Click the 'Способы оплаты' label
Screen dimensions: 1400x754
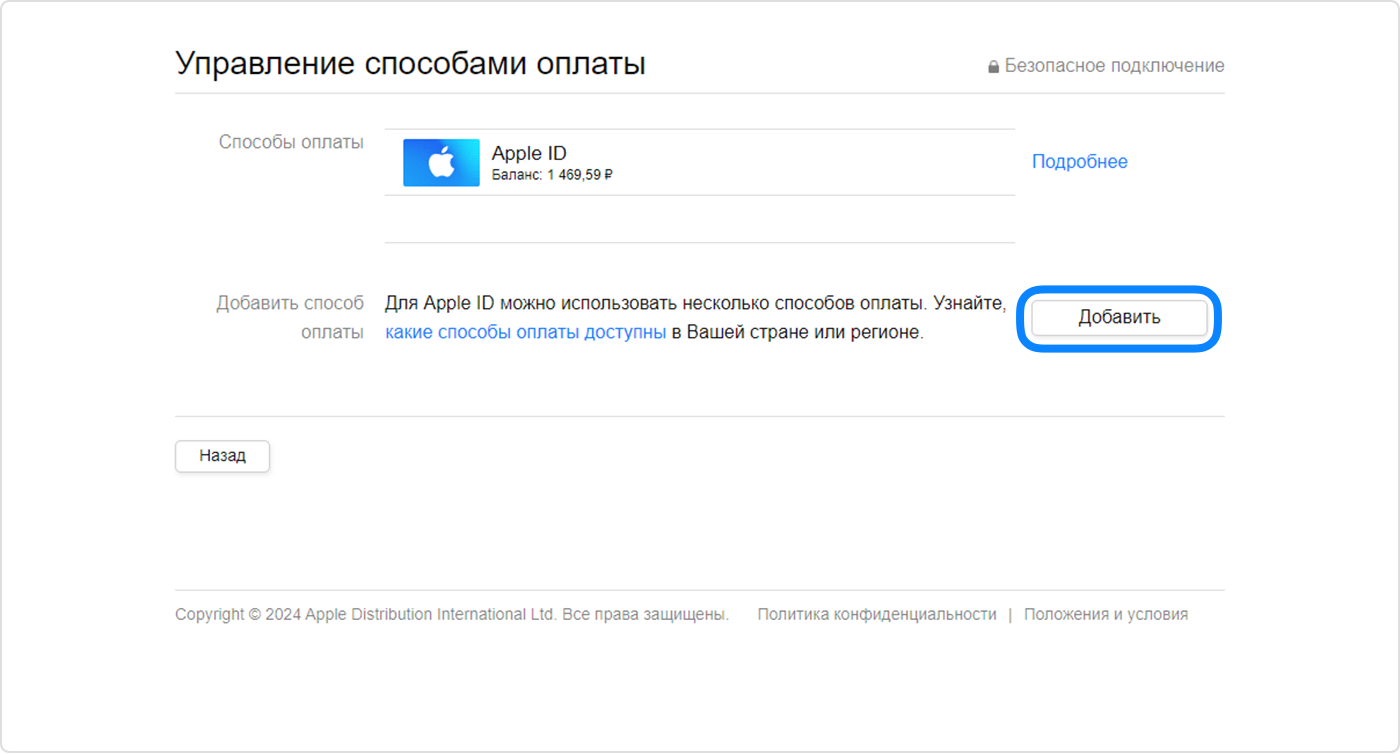tap(291, 142)
